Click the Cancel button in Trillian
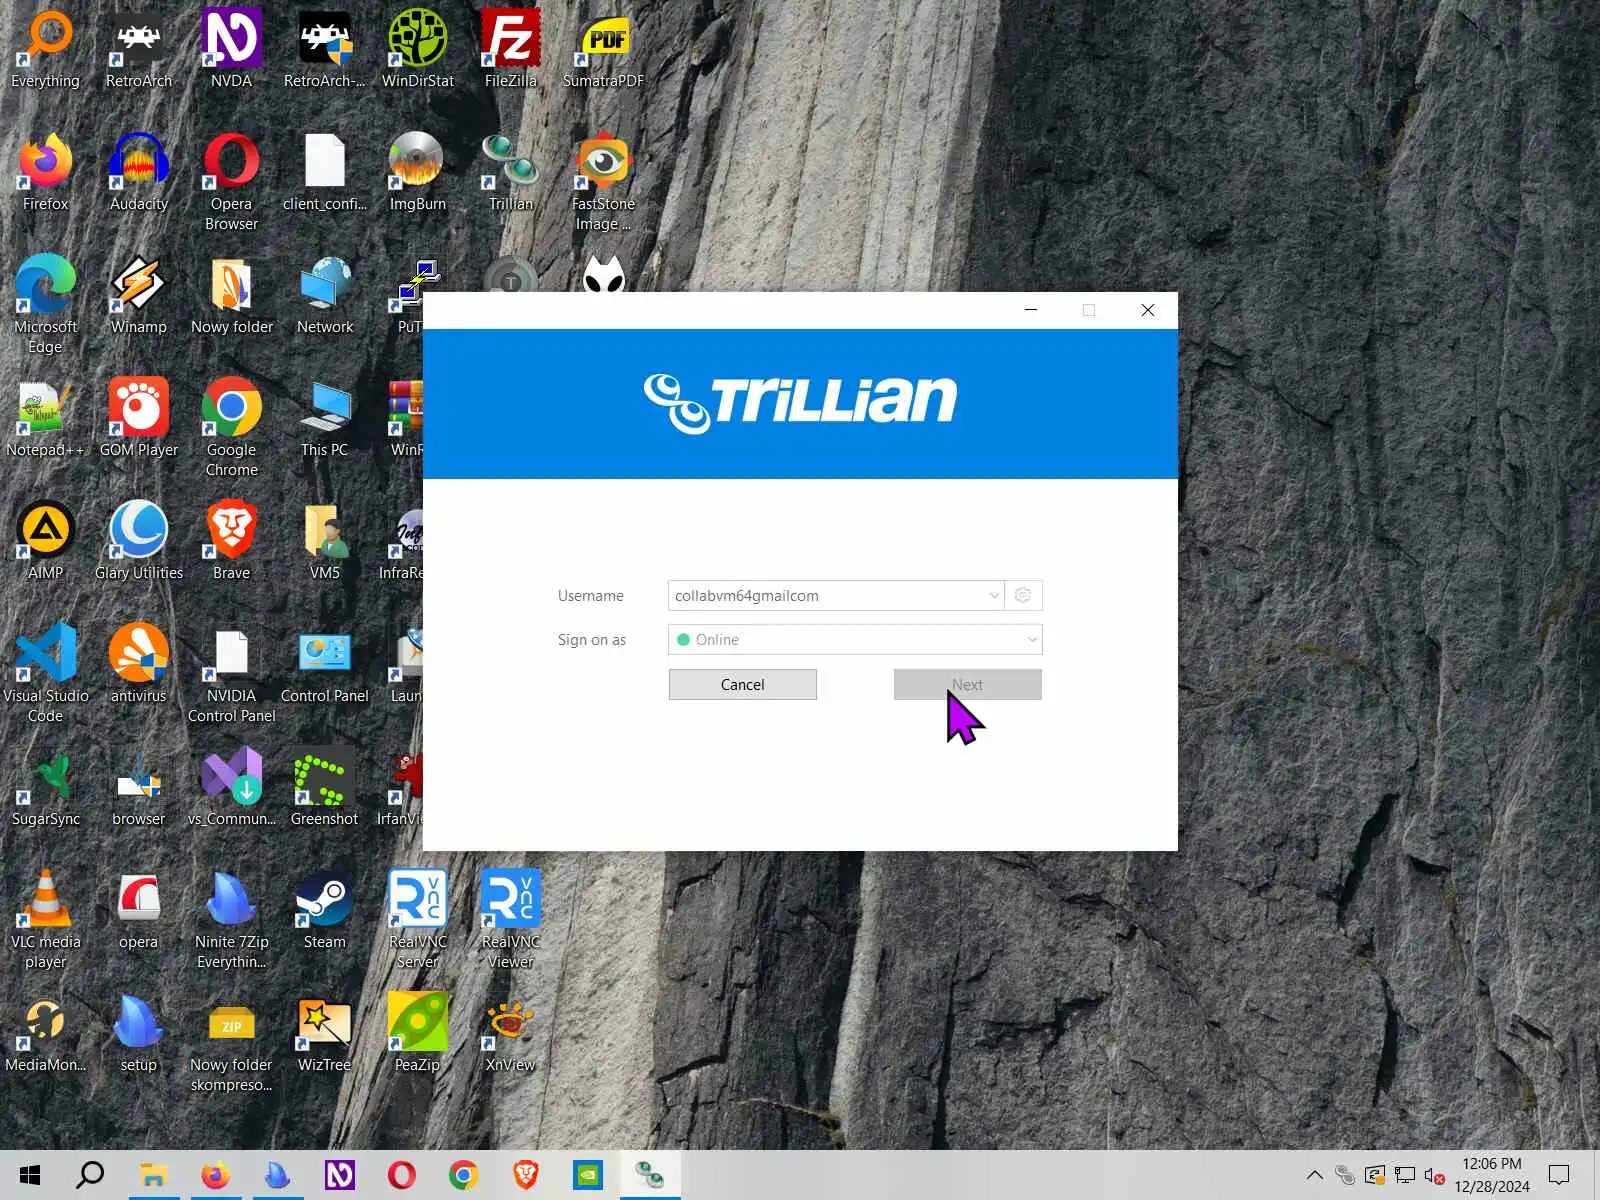Image resolution: width=1600 pixels, height=1200 pixels. click(743, 684)
